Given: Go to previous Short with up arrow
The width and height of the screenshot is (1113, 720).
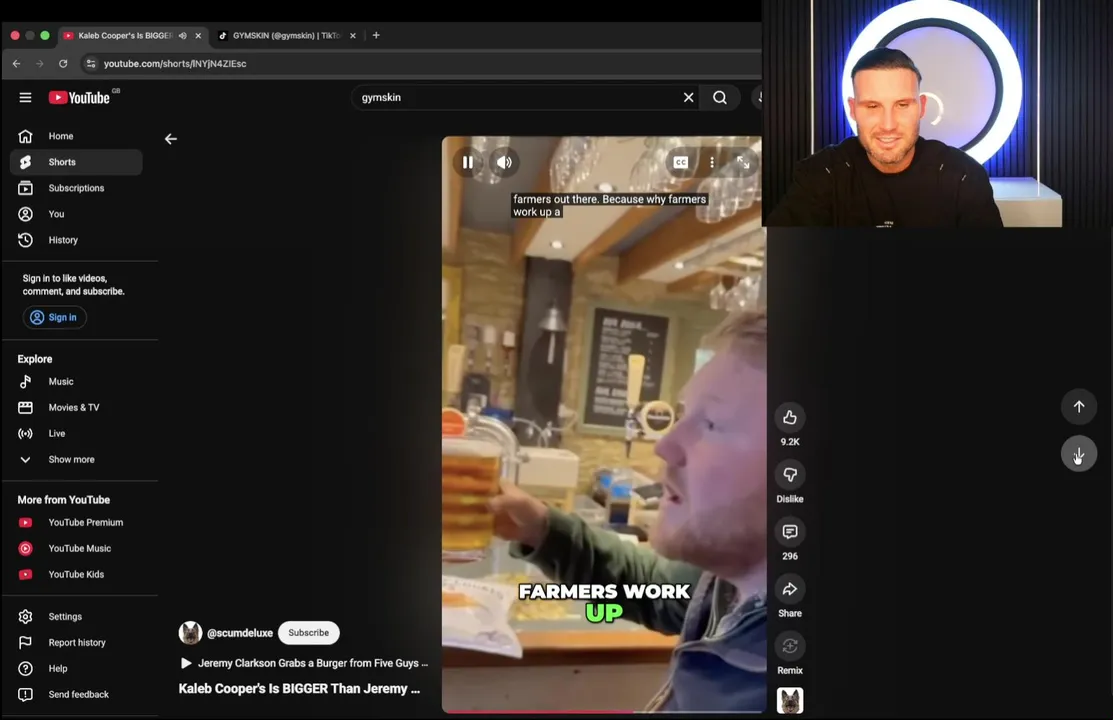Looking at the screenshot, I should [1079, 407].
